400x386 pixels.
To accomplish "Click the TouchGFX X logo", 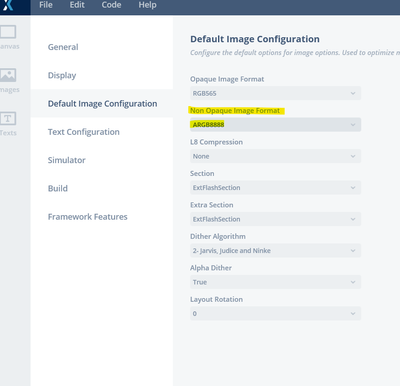I will tap(8, 5).
